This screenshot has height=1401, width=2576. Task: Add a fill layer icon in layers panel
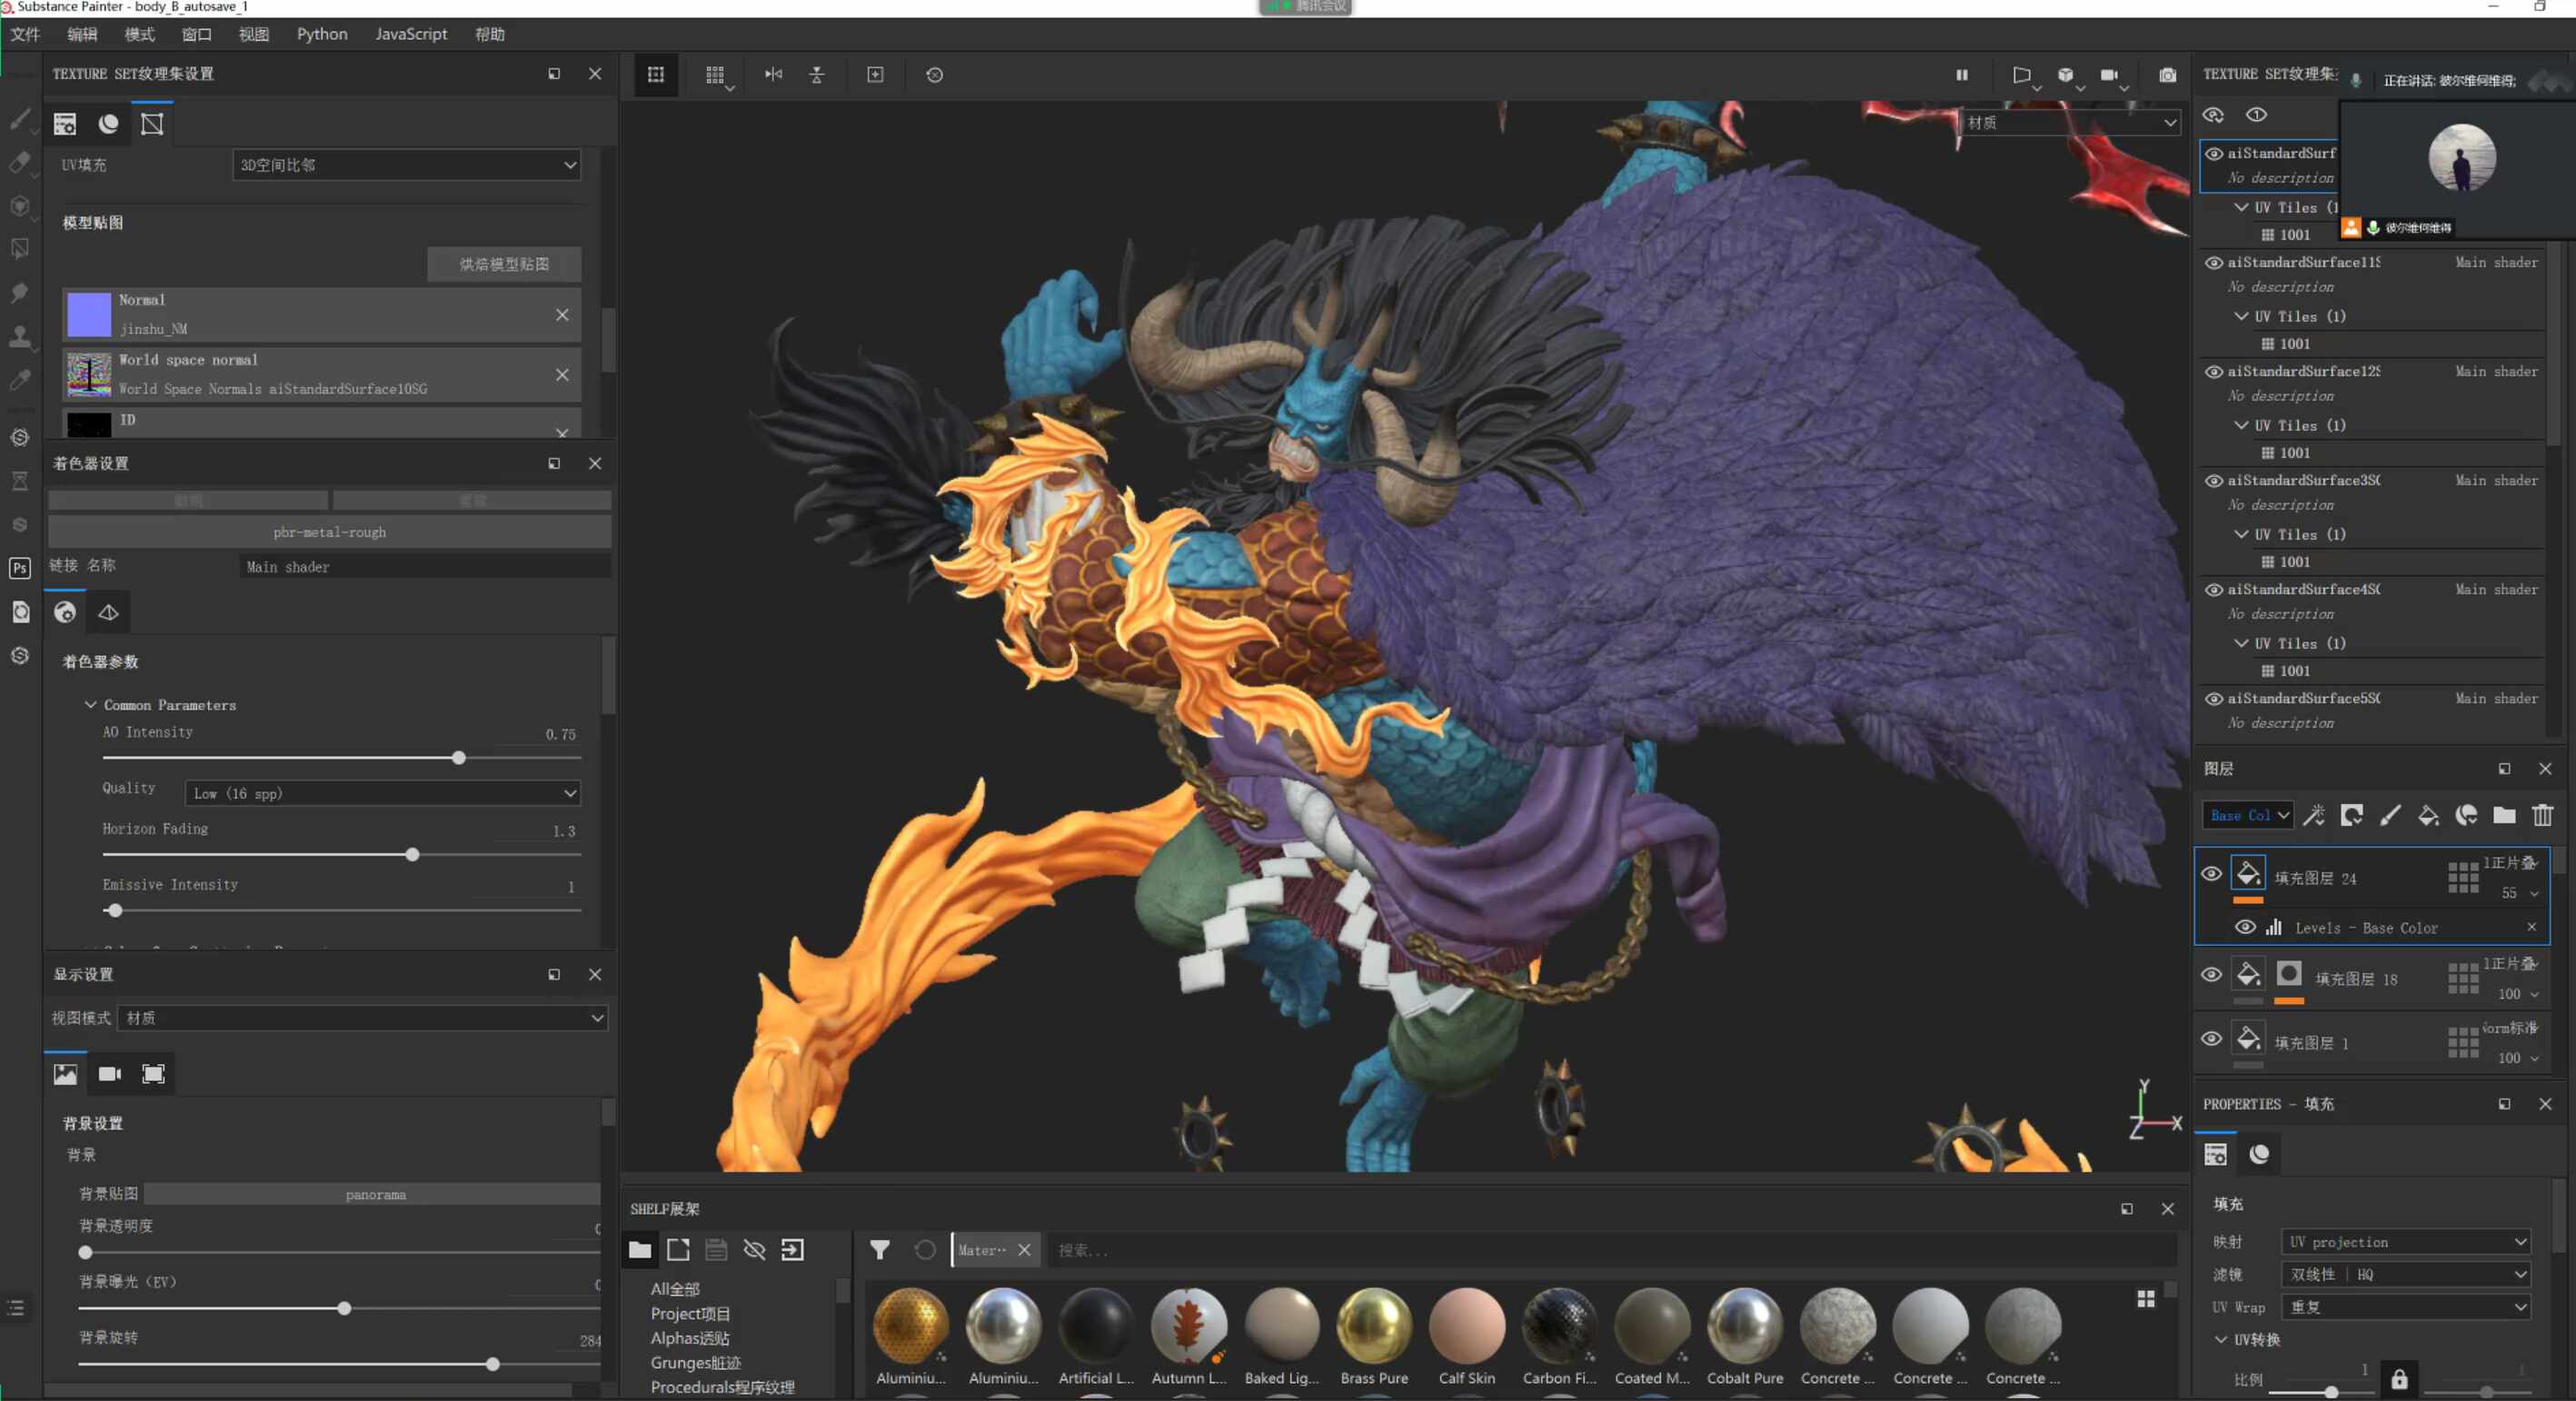tap(2428, 815)
